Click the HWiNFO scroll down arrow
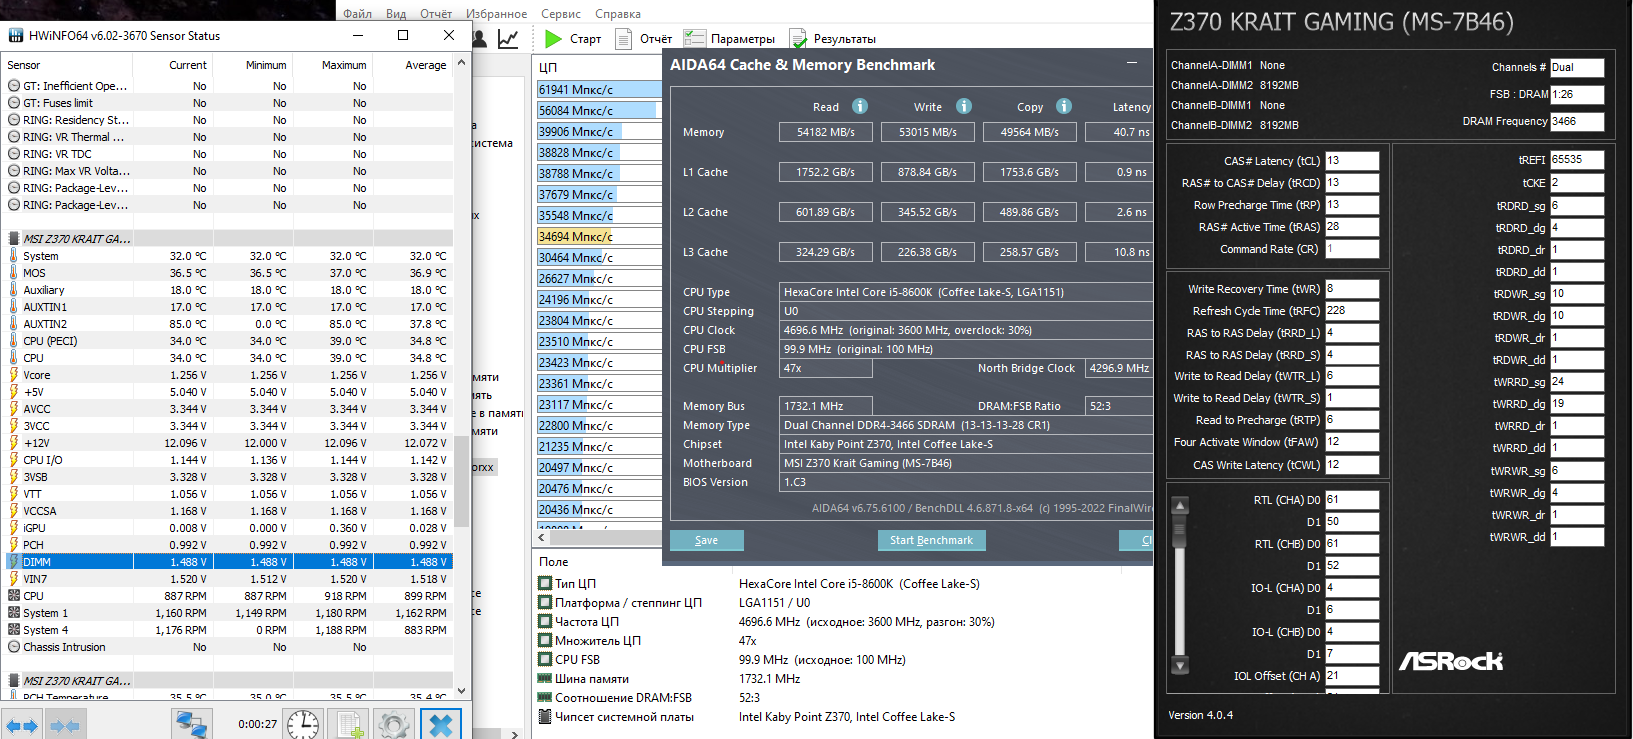Viewport: 1633px width, 739px height. coord(461,690)
